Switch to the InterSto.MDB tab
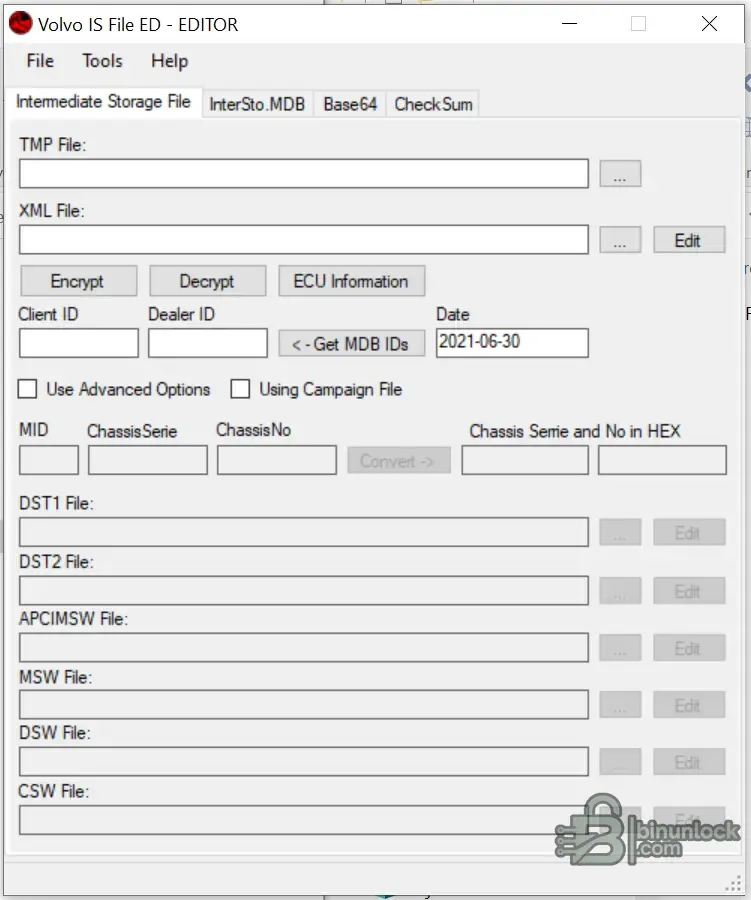751x900 pixels. point(257,104)
